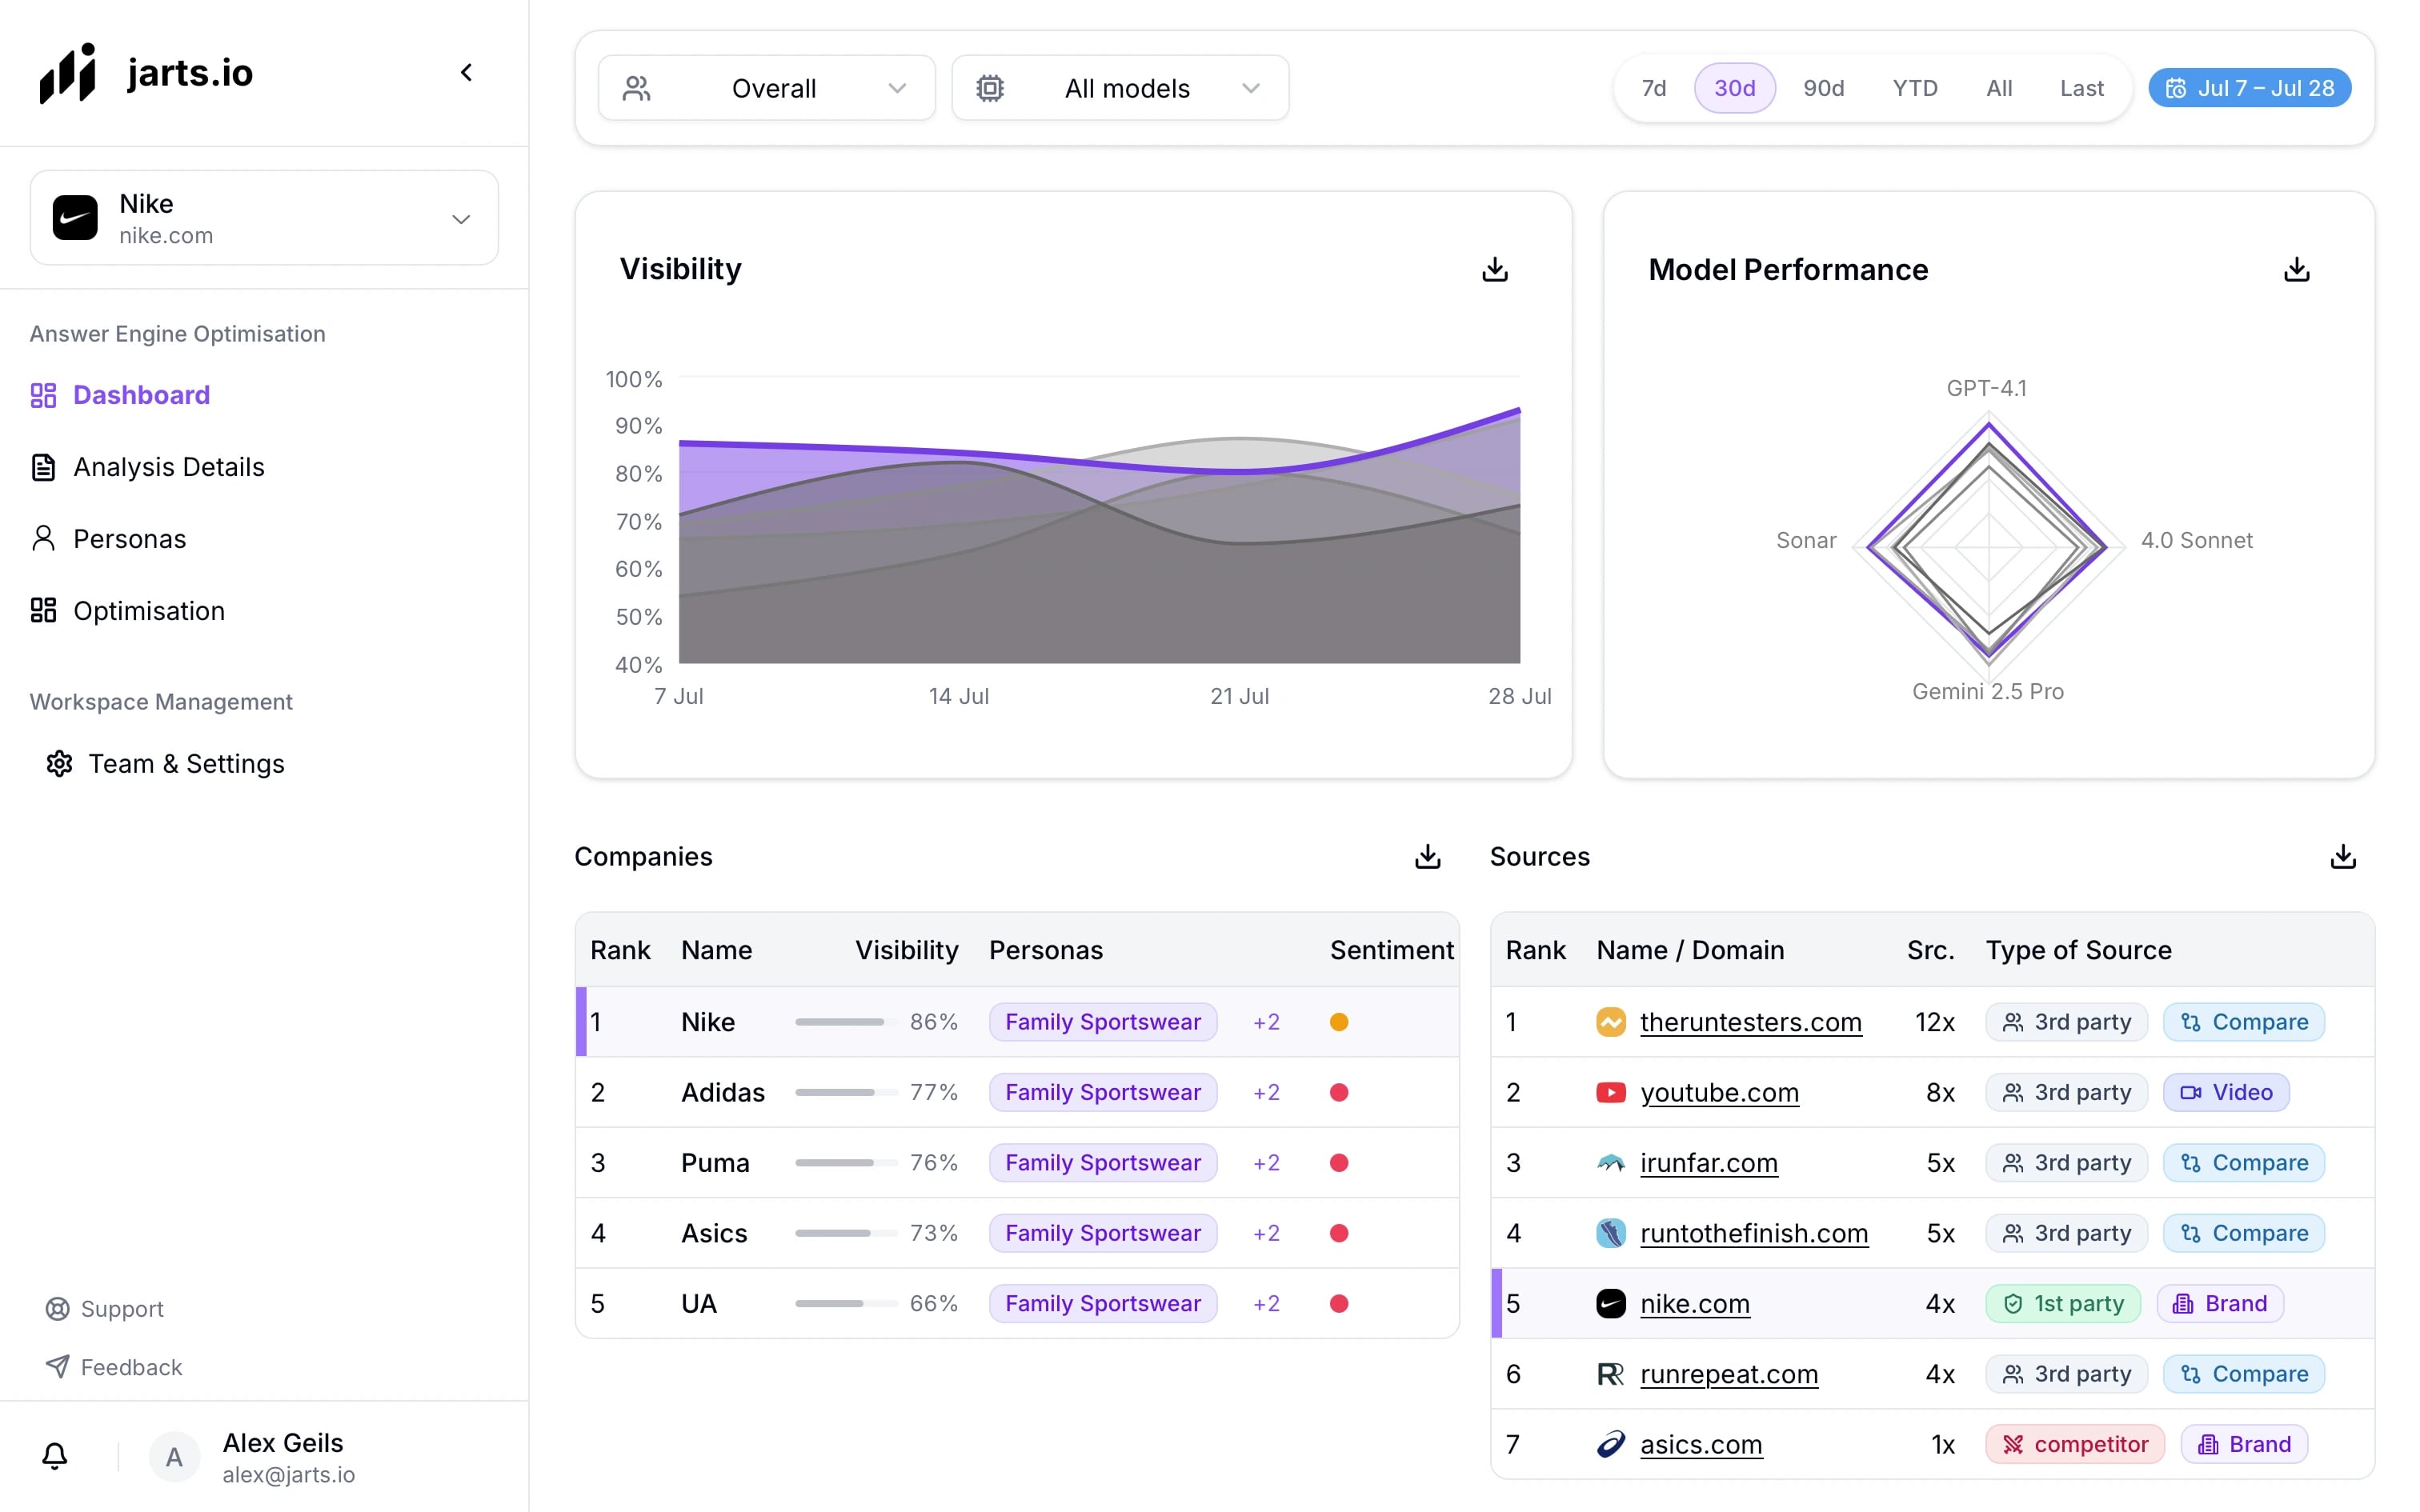
Task: Select the 30d time range
Action: point(1735,88)
